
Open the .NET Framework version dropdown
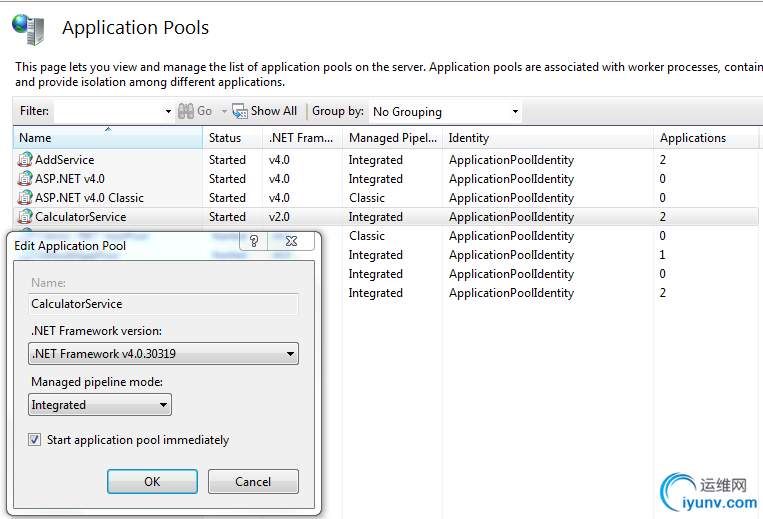pos(290,354)
